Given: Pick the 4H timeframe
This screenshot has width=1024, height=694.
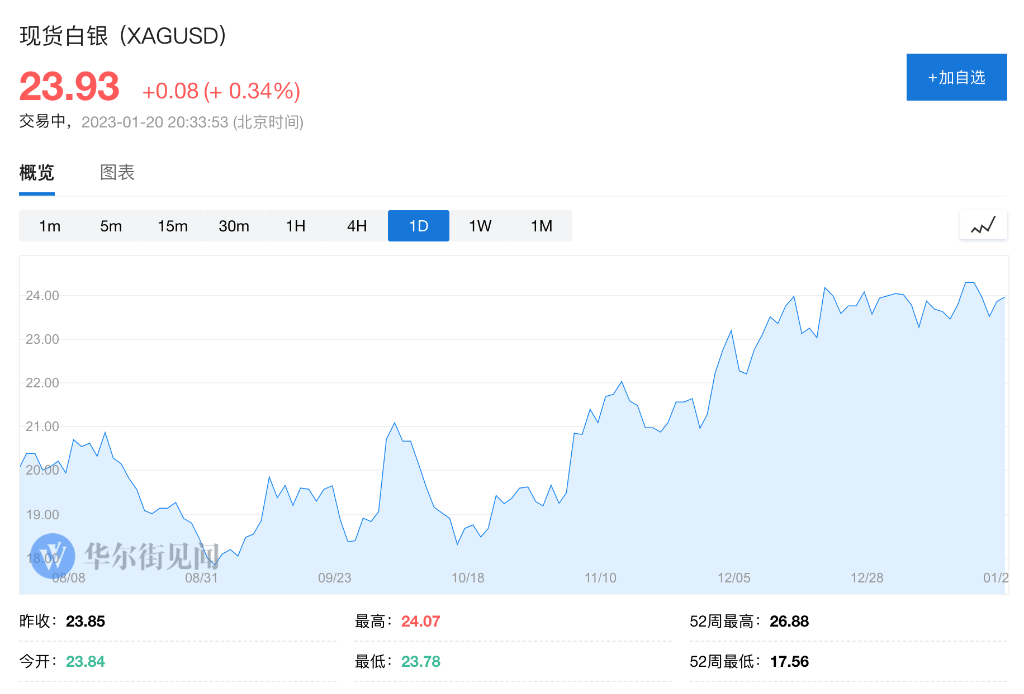Looking at the screenshot, I should point(357,226).
